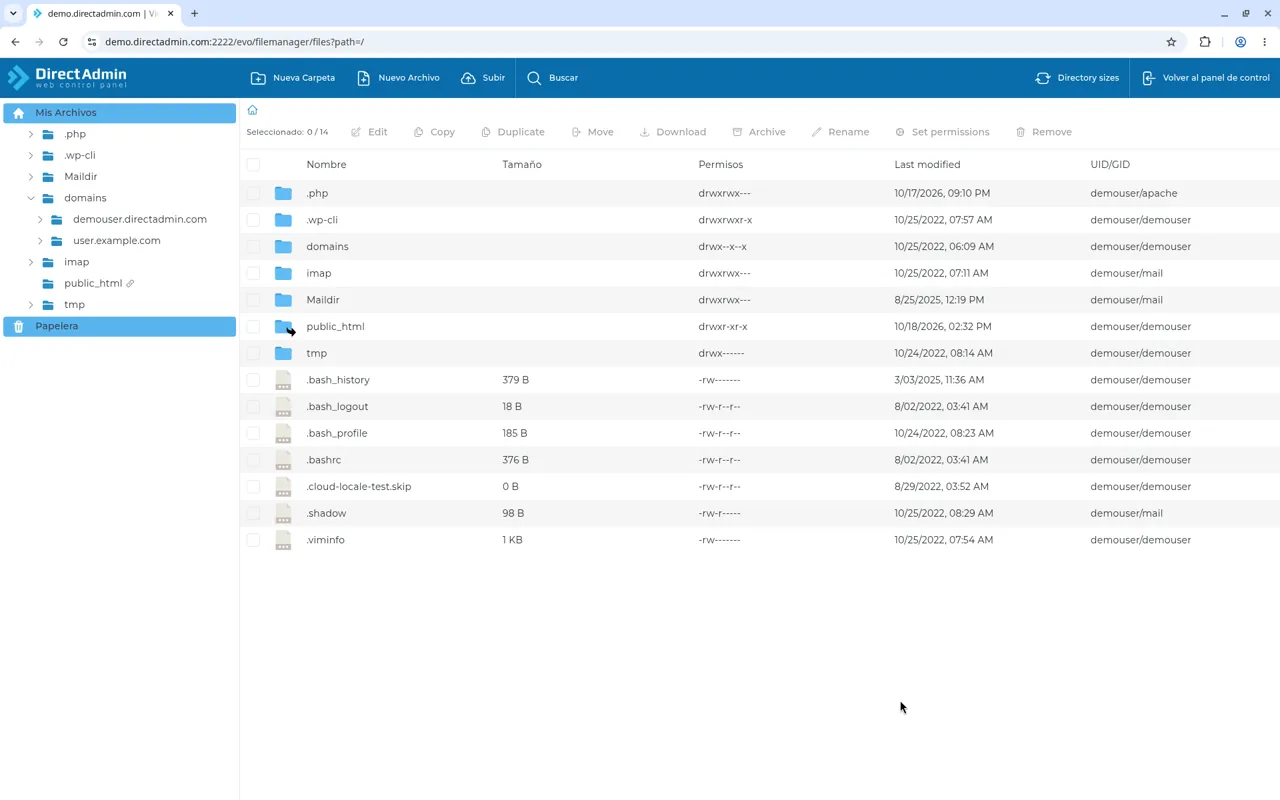Click the domains folder icon in file list
The image size is (1280, 800).
tap(283, 247)
